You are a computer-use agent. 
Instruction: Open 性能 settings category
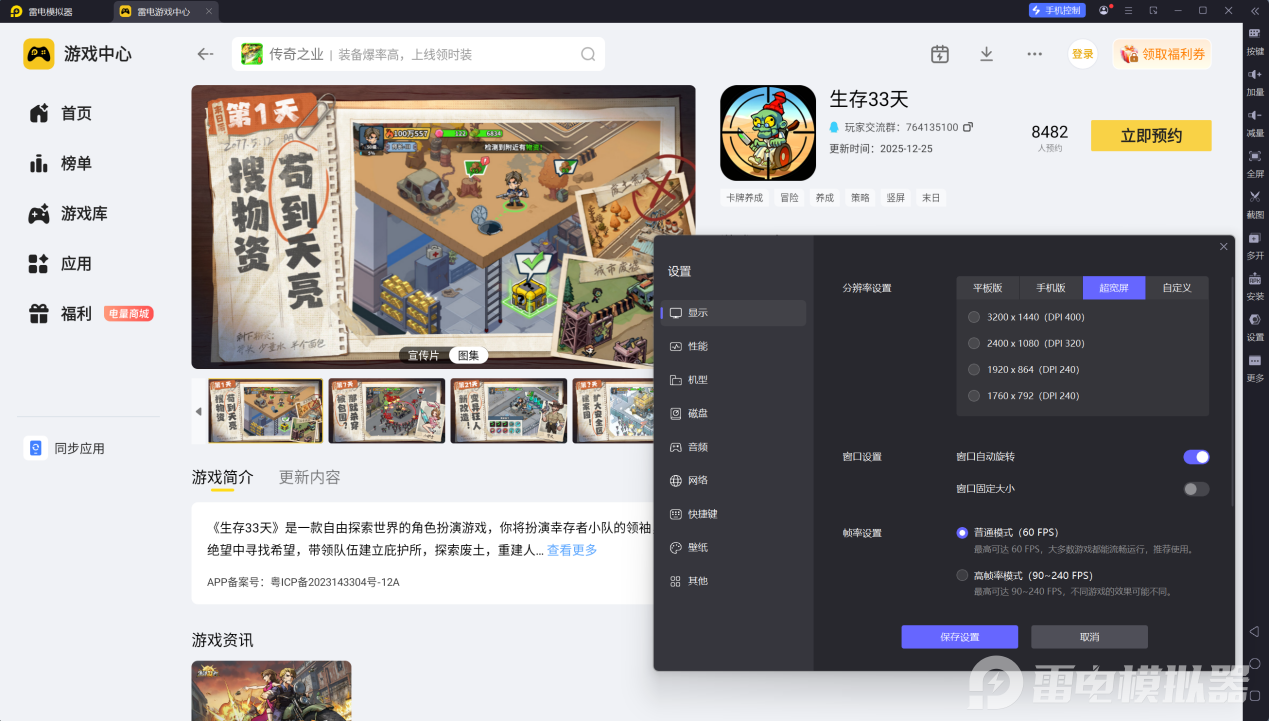tap(733, 346)
